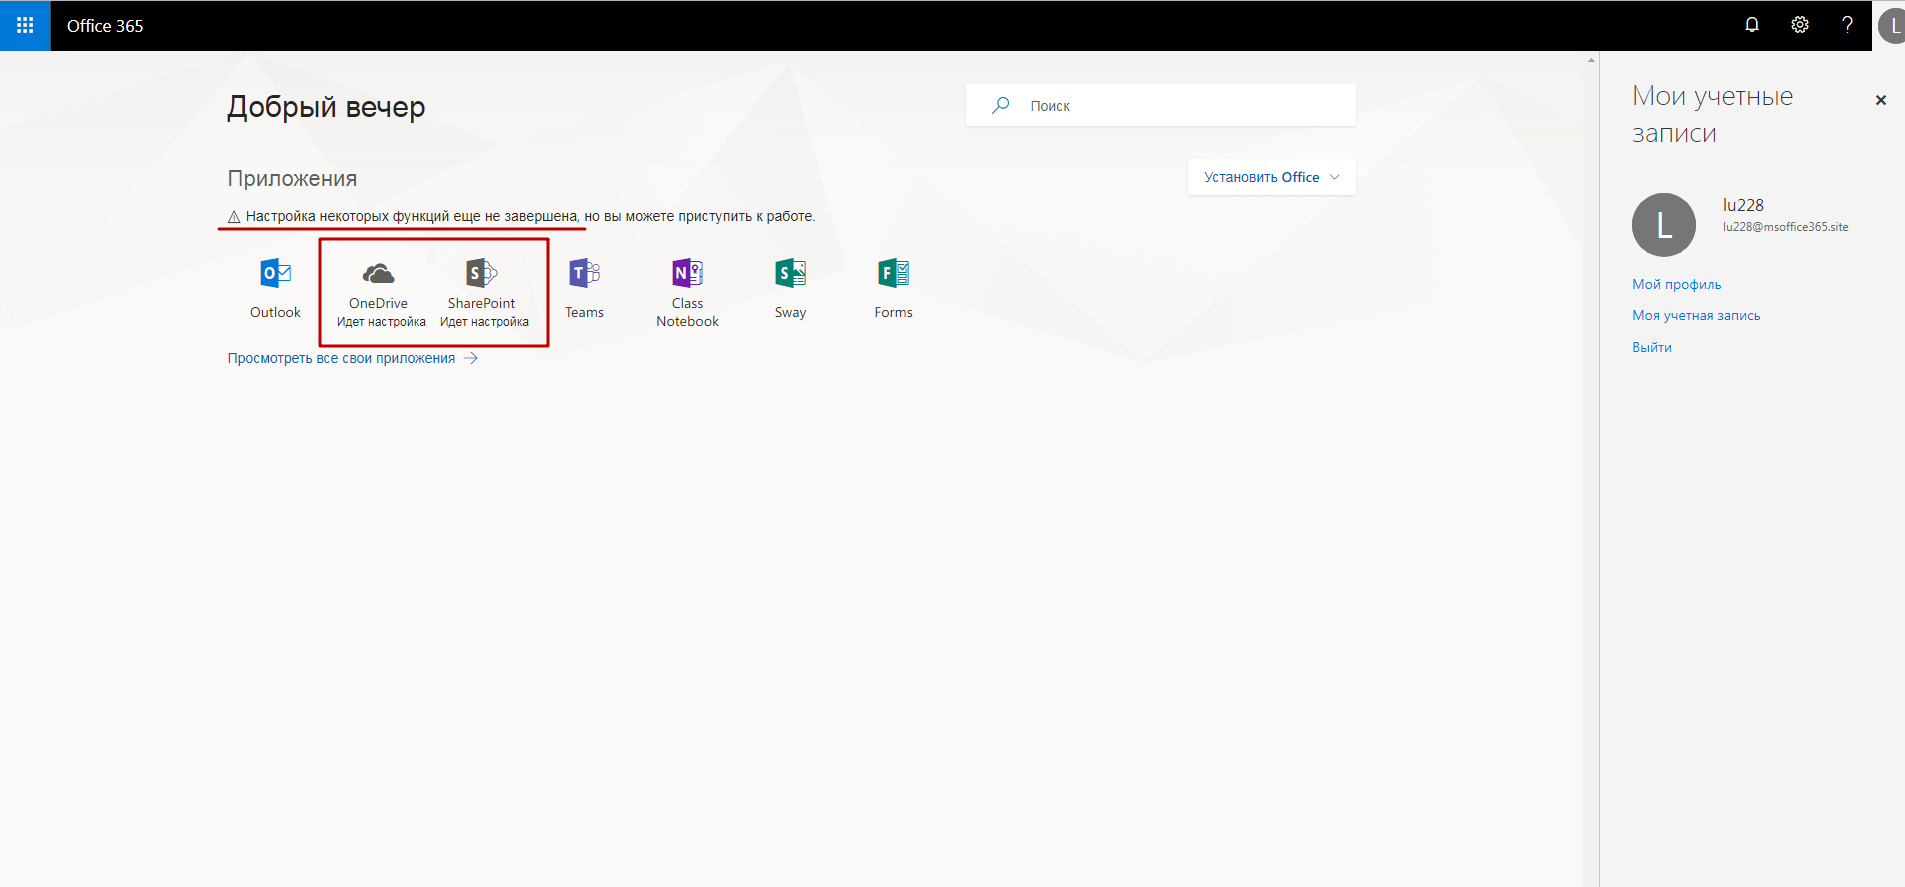Open Мой профиль link
Screen dimensions: 1905x887
1677,284
